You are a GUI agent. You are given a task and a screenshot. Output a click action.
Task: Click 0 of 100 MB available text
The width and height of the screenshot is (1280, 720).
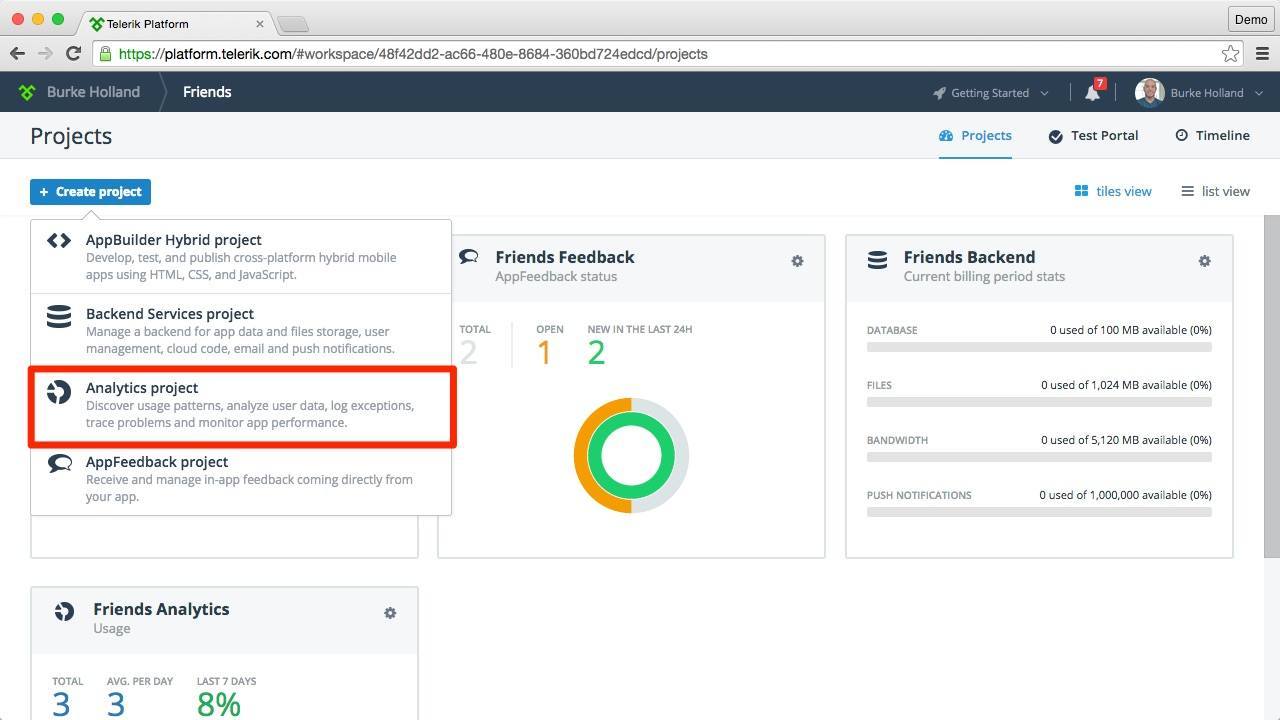click(x=1131, y=330)
